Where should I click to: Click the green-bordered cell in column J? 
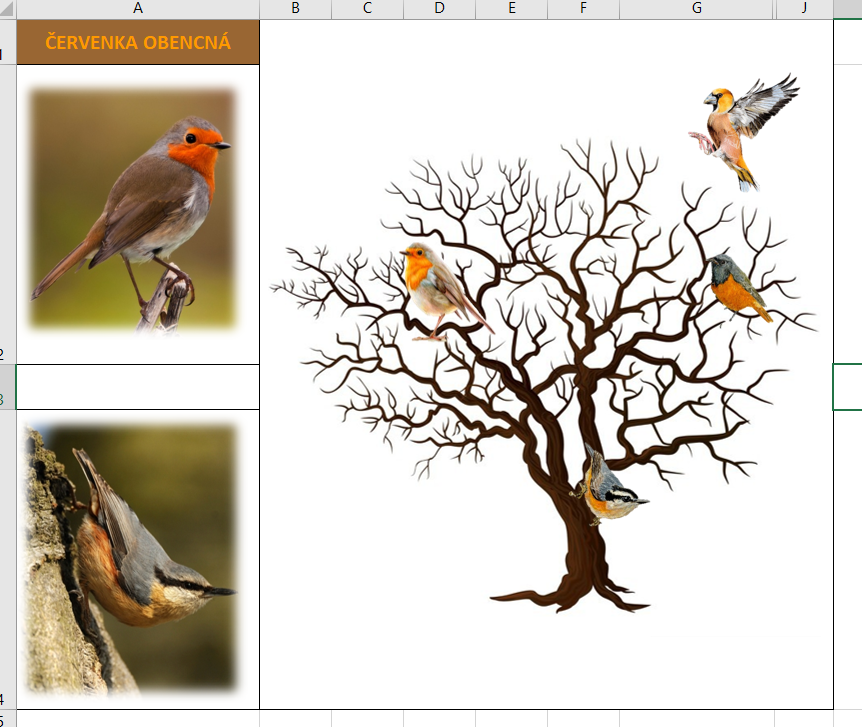(847, 387)
